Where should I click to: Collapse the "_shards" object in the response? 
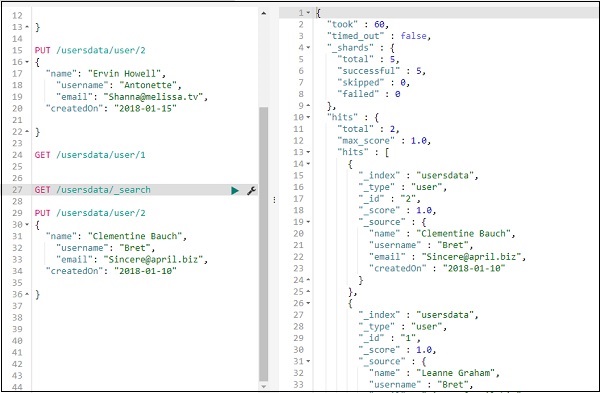308,48
